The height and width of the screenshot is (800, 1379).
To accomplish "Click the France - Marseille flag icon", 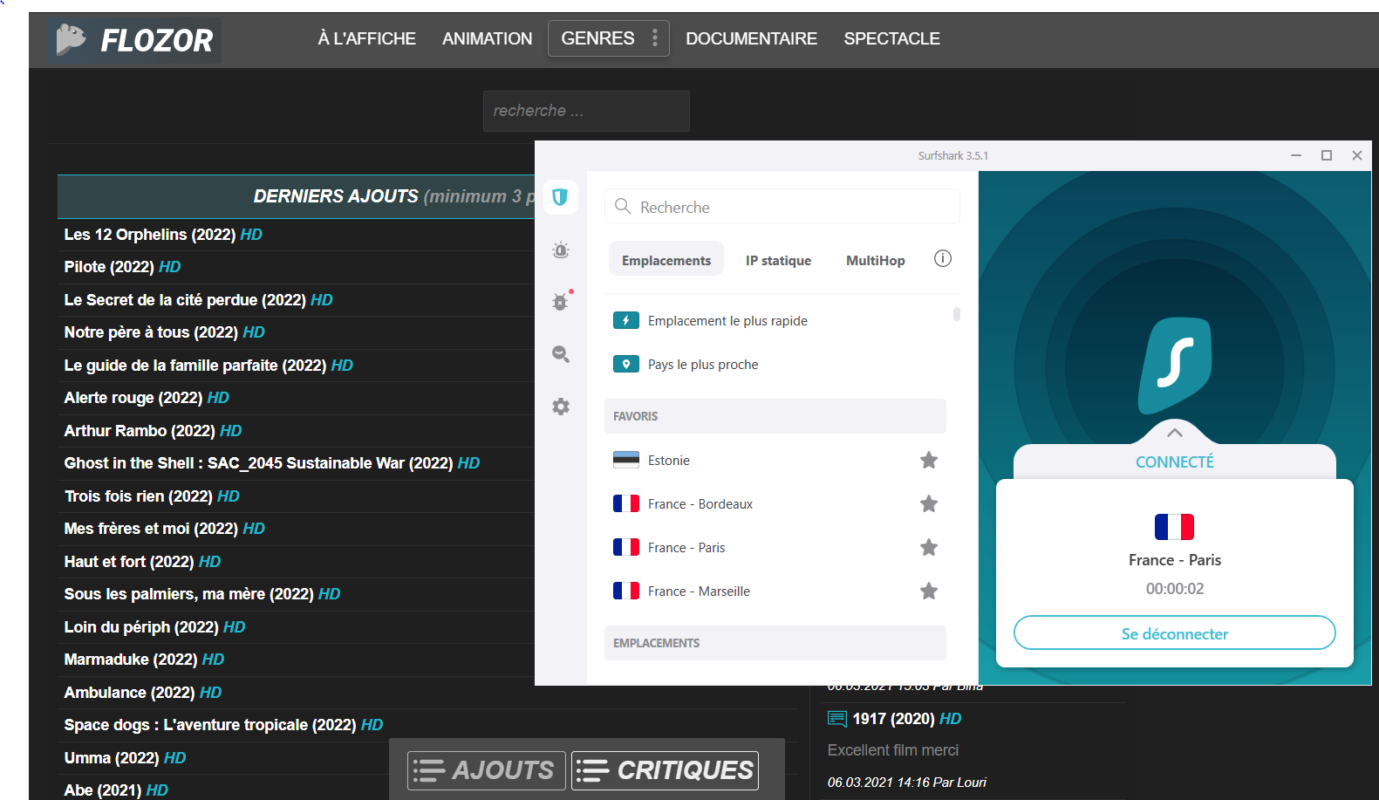I will [x=626, y=591].
